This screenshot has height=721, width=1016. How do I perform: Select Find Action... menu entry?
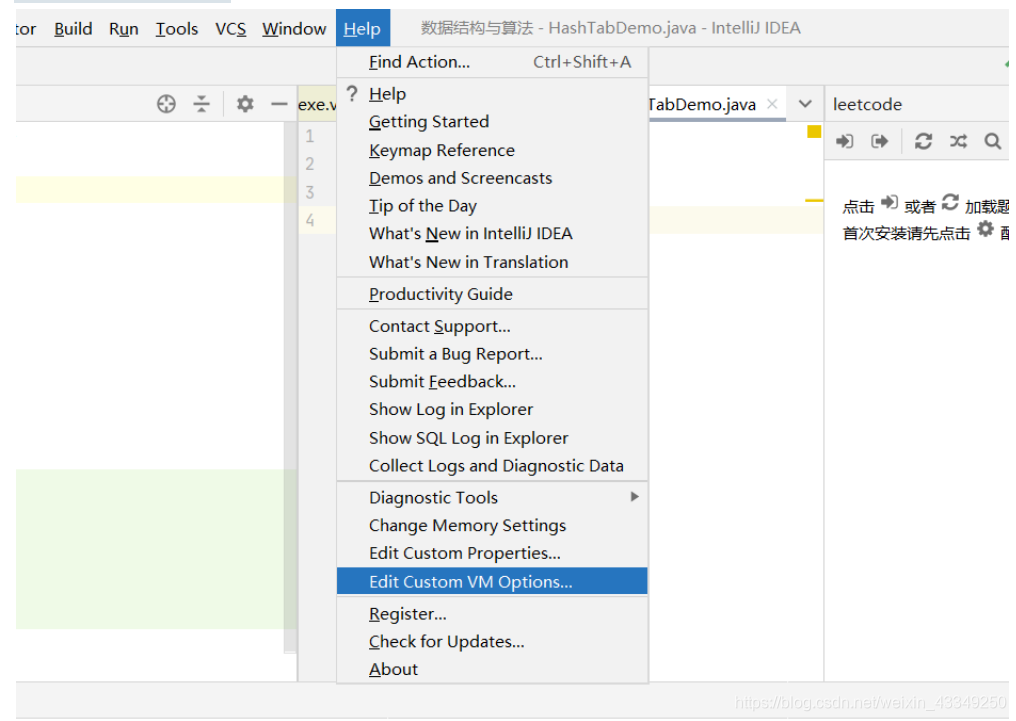click(x=492, y=62)
